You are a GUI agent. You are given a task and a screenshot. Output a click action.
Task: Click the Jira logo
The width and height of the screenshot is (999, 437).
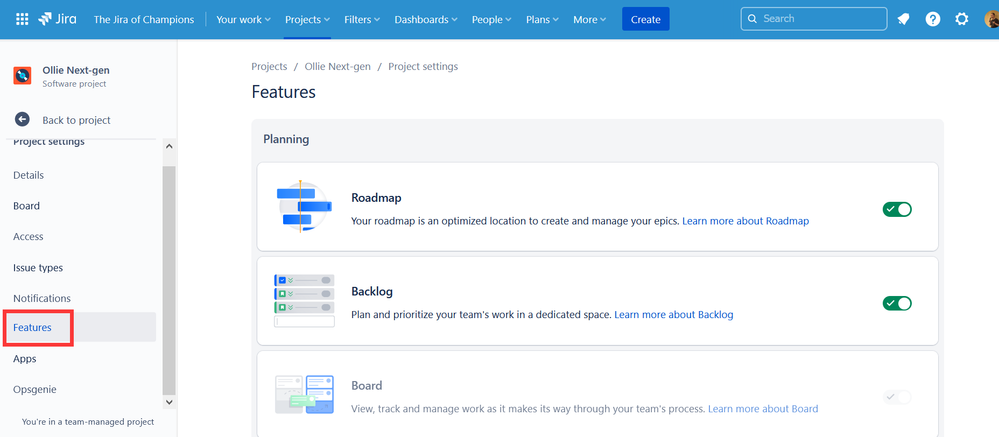click(57, 19)
